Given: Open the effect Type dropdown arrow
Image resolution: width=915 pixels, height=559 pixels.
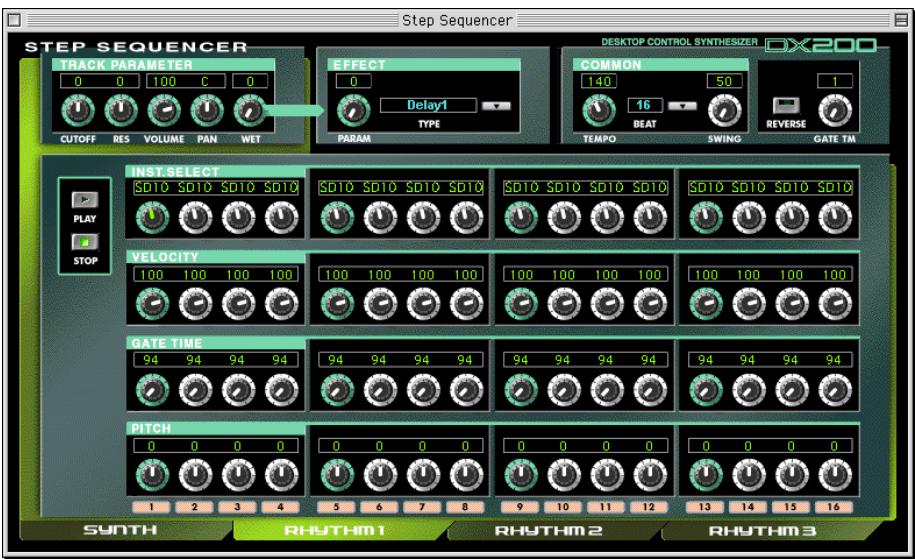Looking at the screenshot, I should coord(496,106).
